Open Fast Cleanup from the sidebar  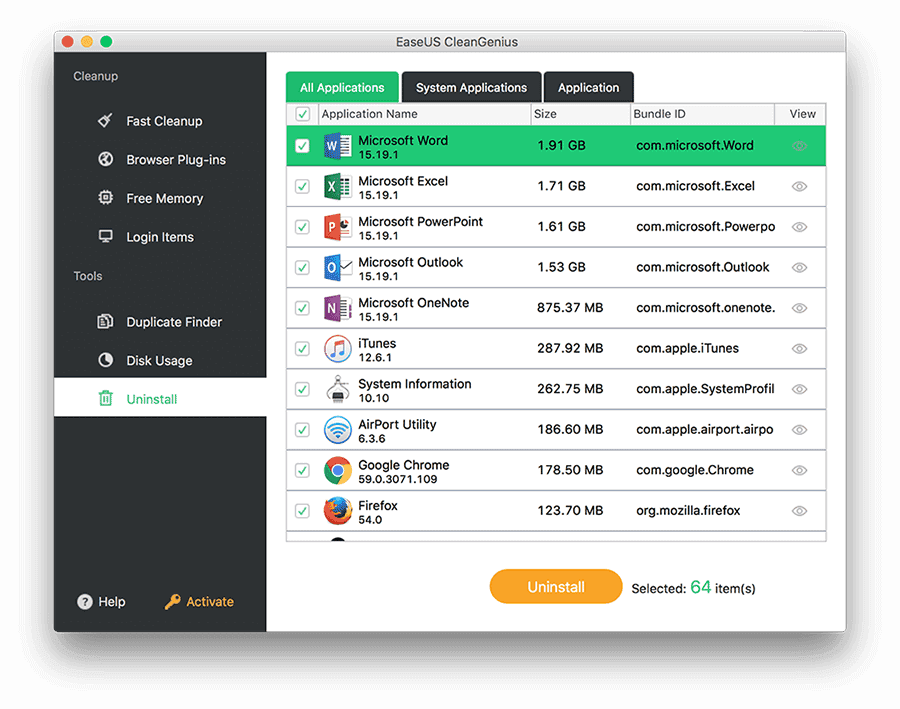coord(160,121)
